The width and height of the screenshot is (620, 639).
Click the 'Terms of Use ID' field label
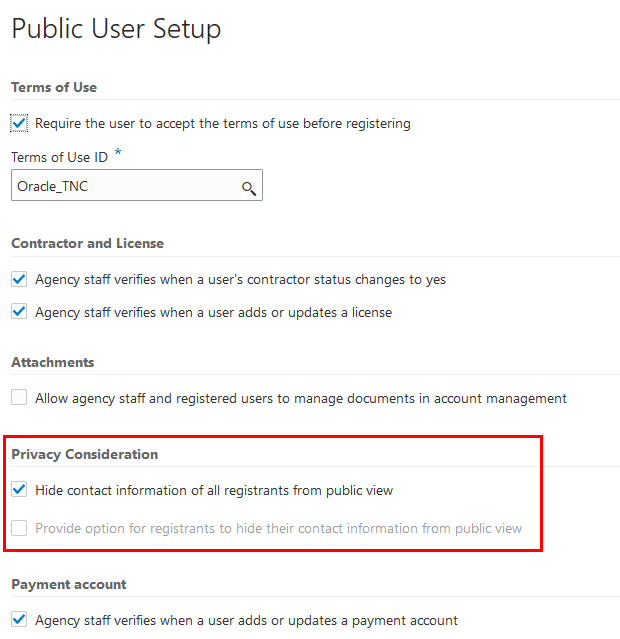(59, 157)
